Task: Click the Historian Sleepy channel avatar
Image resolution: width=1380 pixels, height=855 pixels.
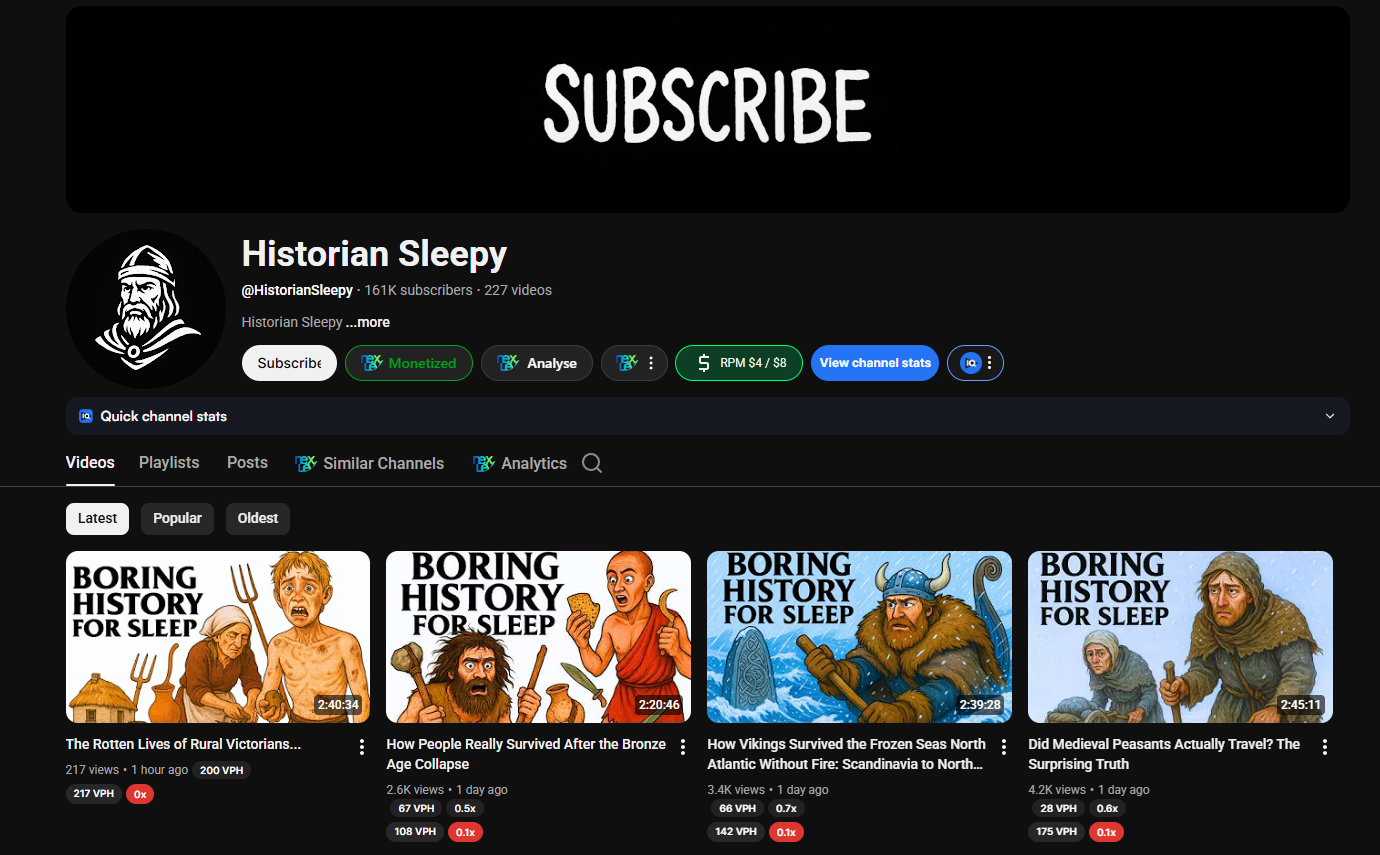Action: pyautogui.click(x=146, y=309)
